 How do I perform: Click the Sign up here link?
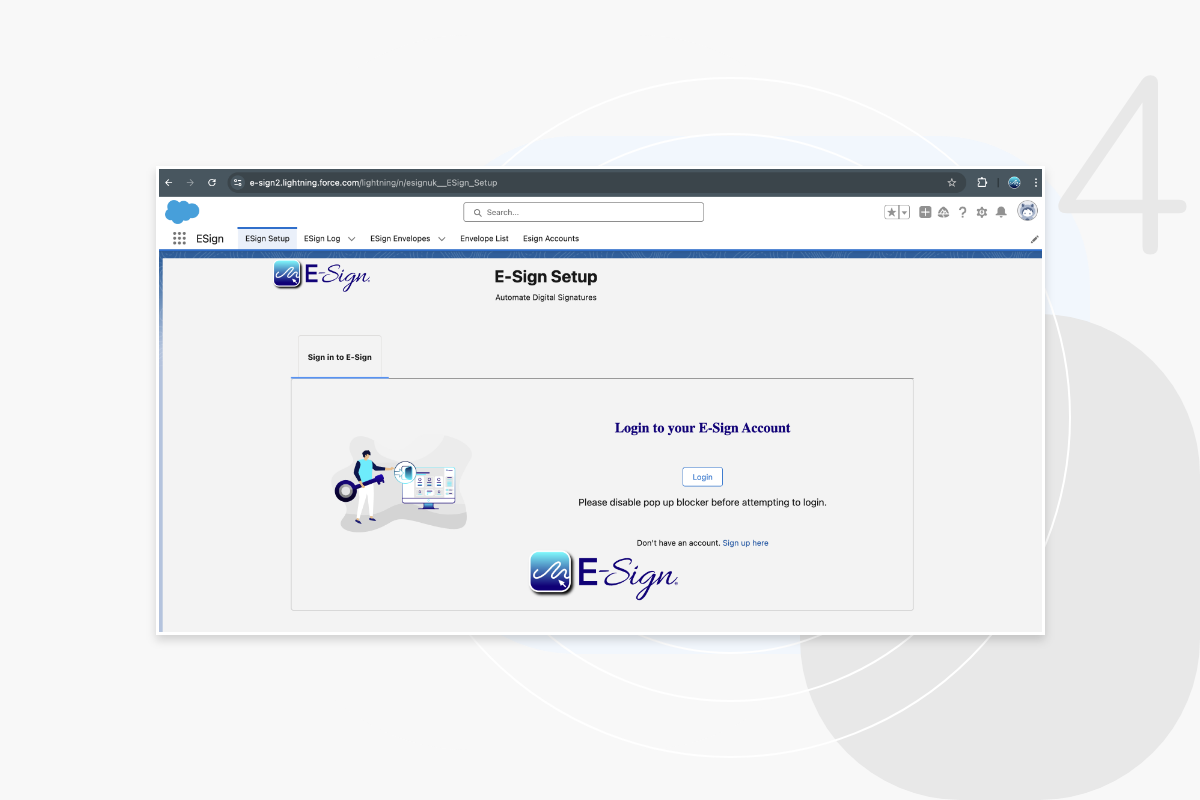746,543
